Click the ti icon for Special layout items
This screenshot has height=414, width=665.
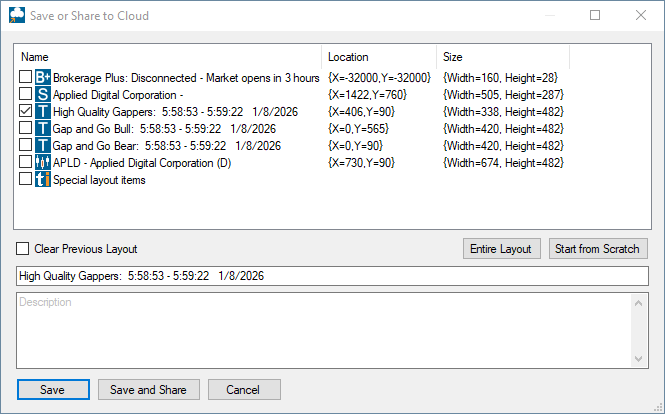click(x=43, y=179)
